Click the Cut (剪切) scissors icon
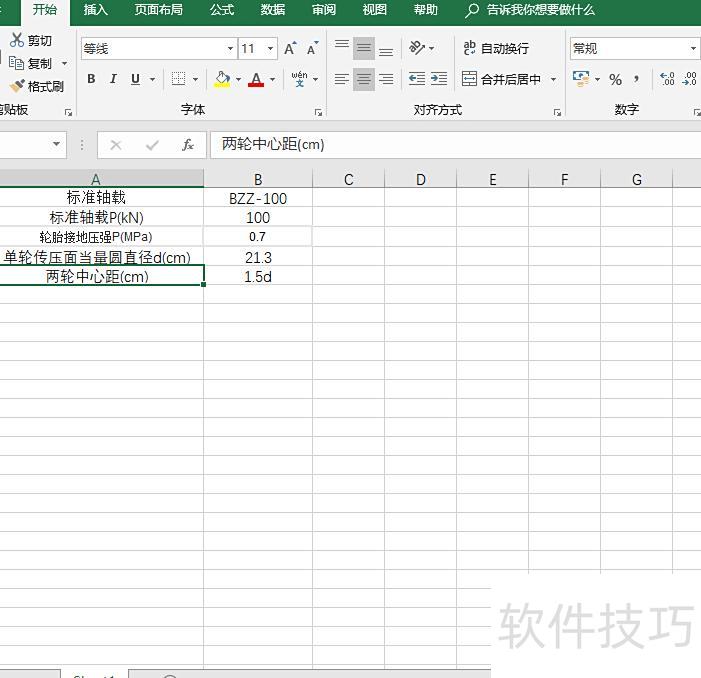Screen dimensions: 701x678 17,40
